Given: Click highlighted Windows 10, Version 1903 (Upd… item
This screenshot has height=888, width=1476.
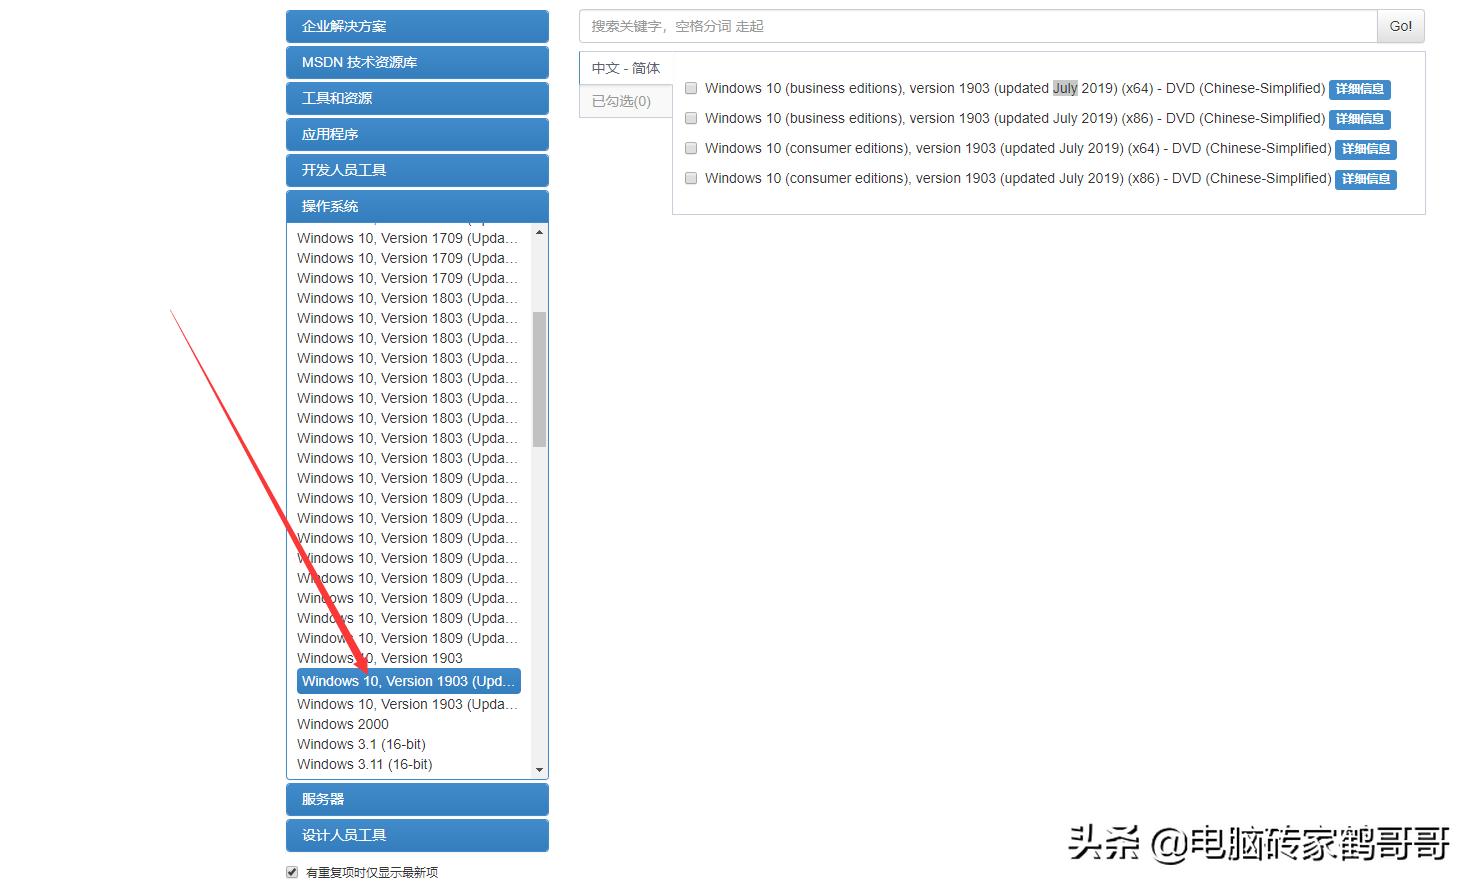Looking at the screenshot, I should coord(409,681).
